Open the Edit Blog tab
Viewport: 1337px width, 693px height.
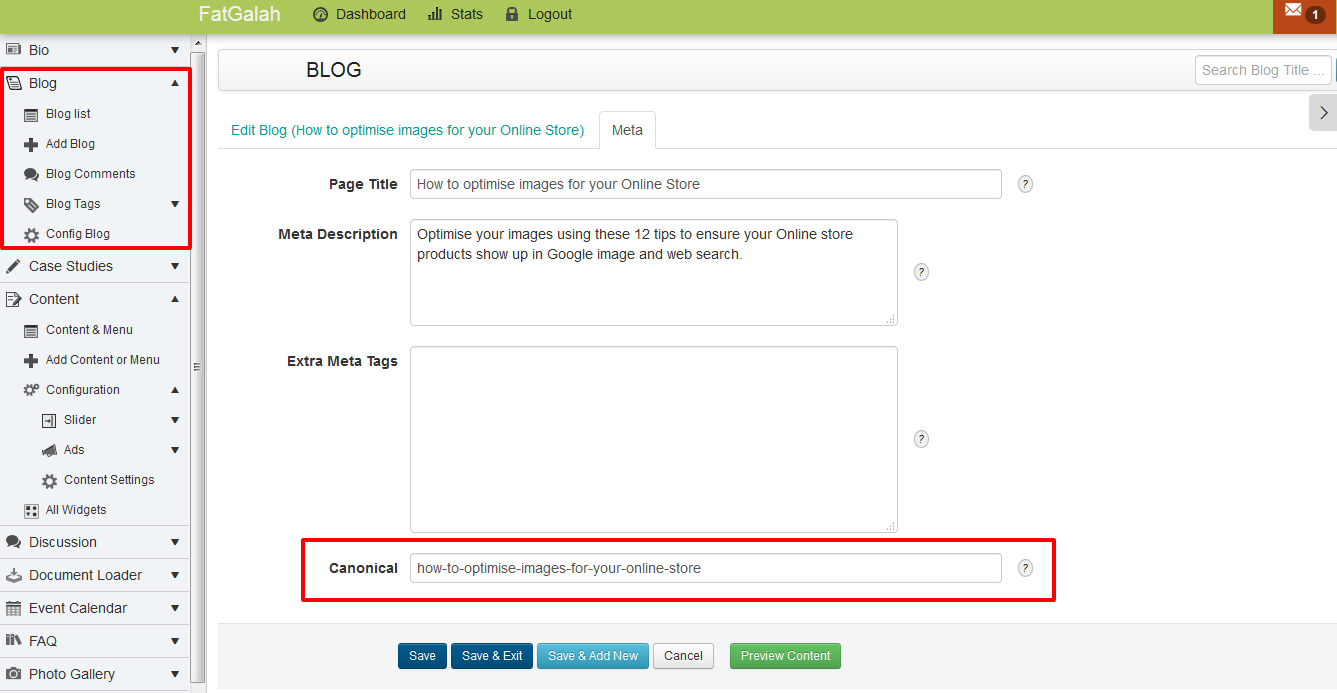(x=406, y=129)
